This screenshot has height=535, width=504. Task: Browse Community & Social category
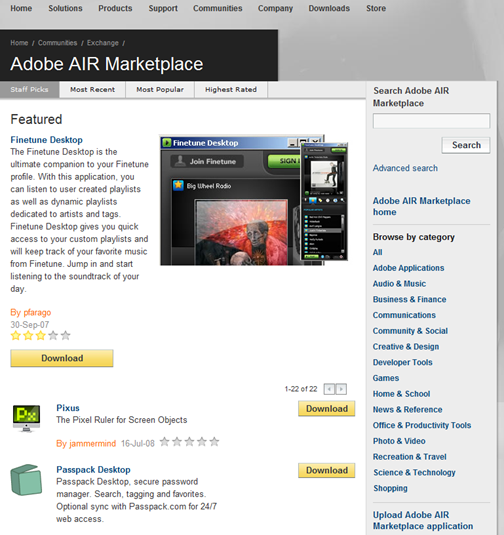410,331
